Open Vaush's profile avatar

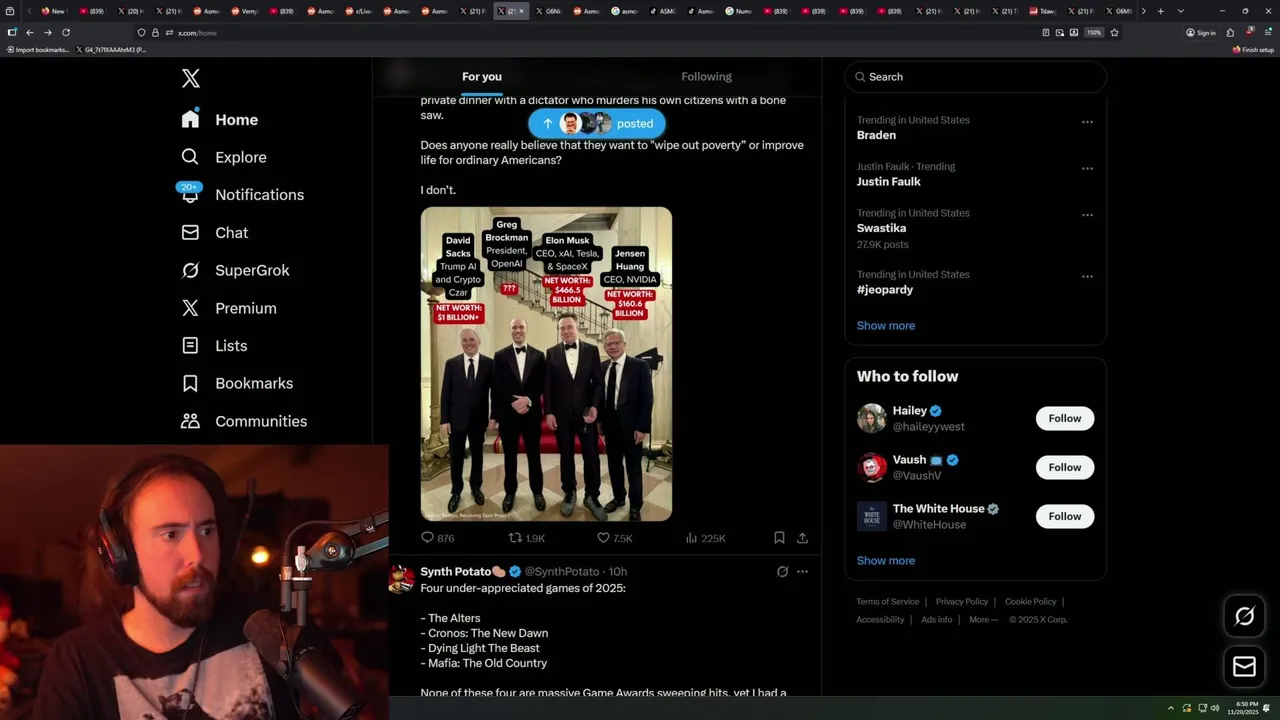872,468
